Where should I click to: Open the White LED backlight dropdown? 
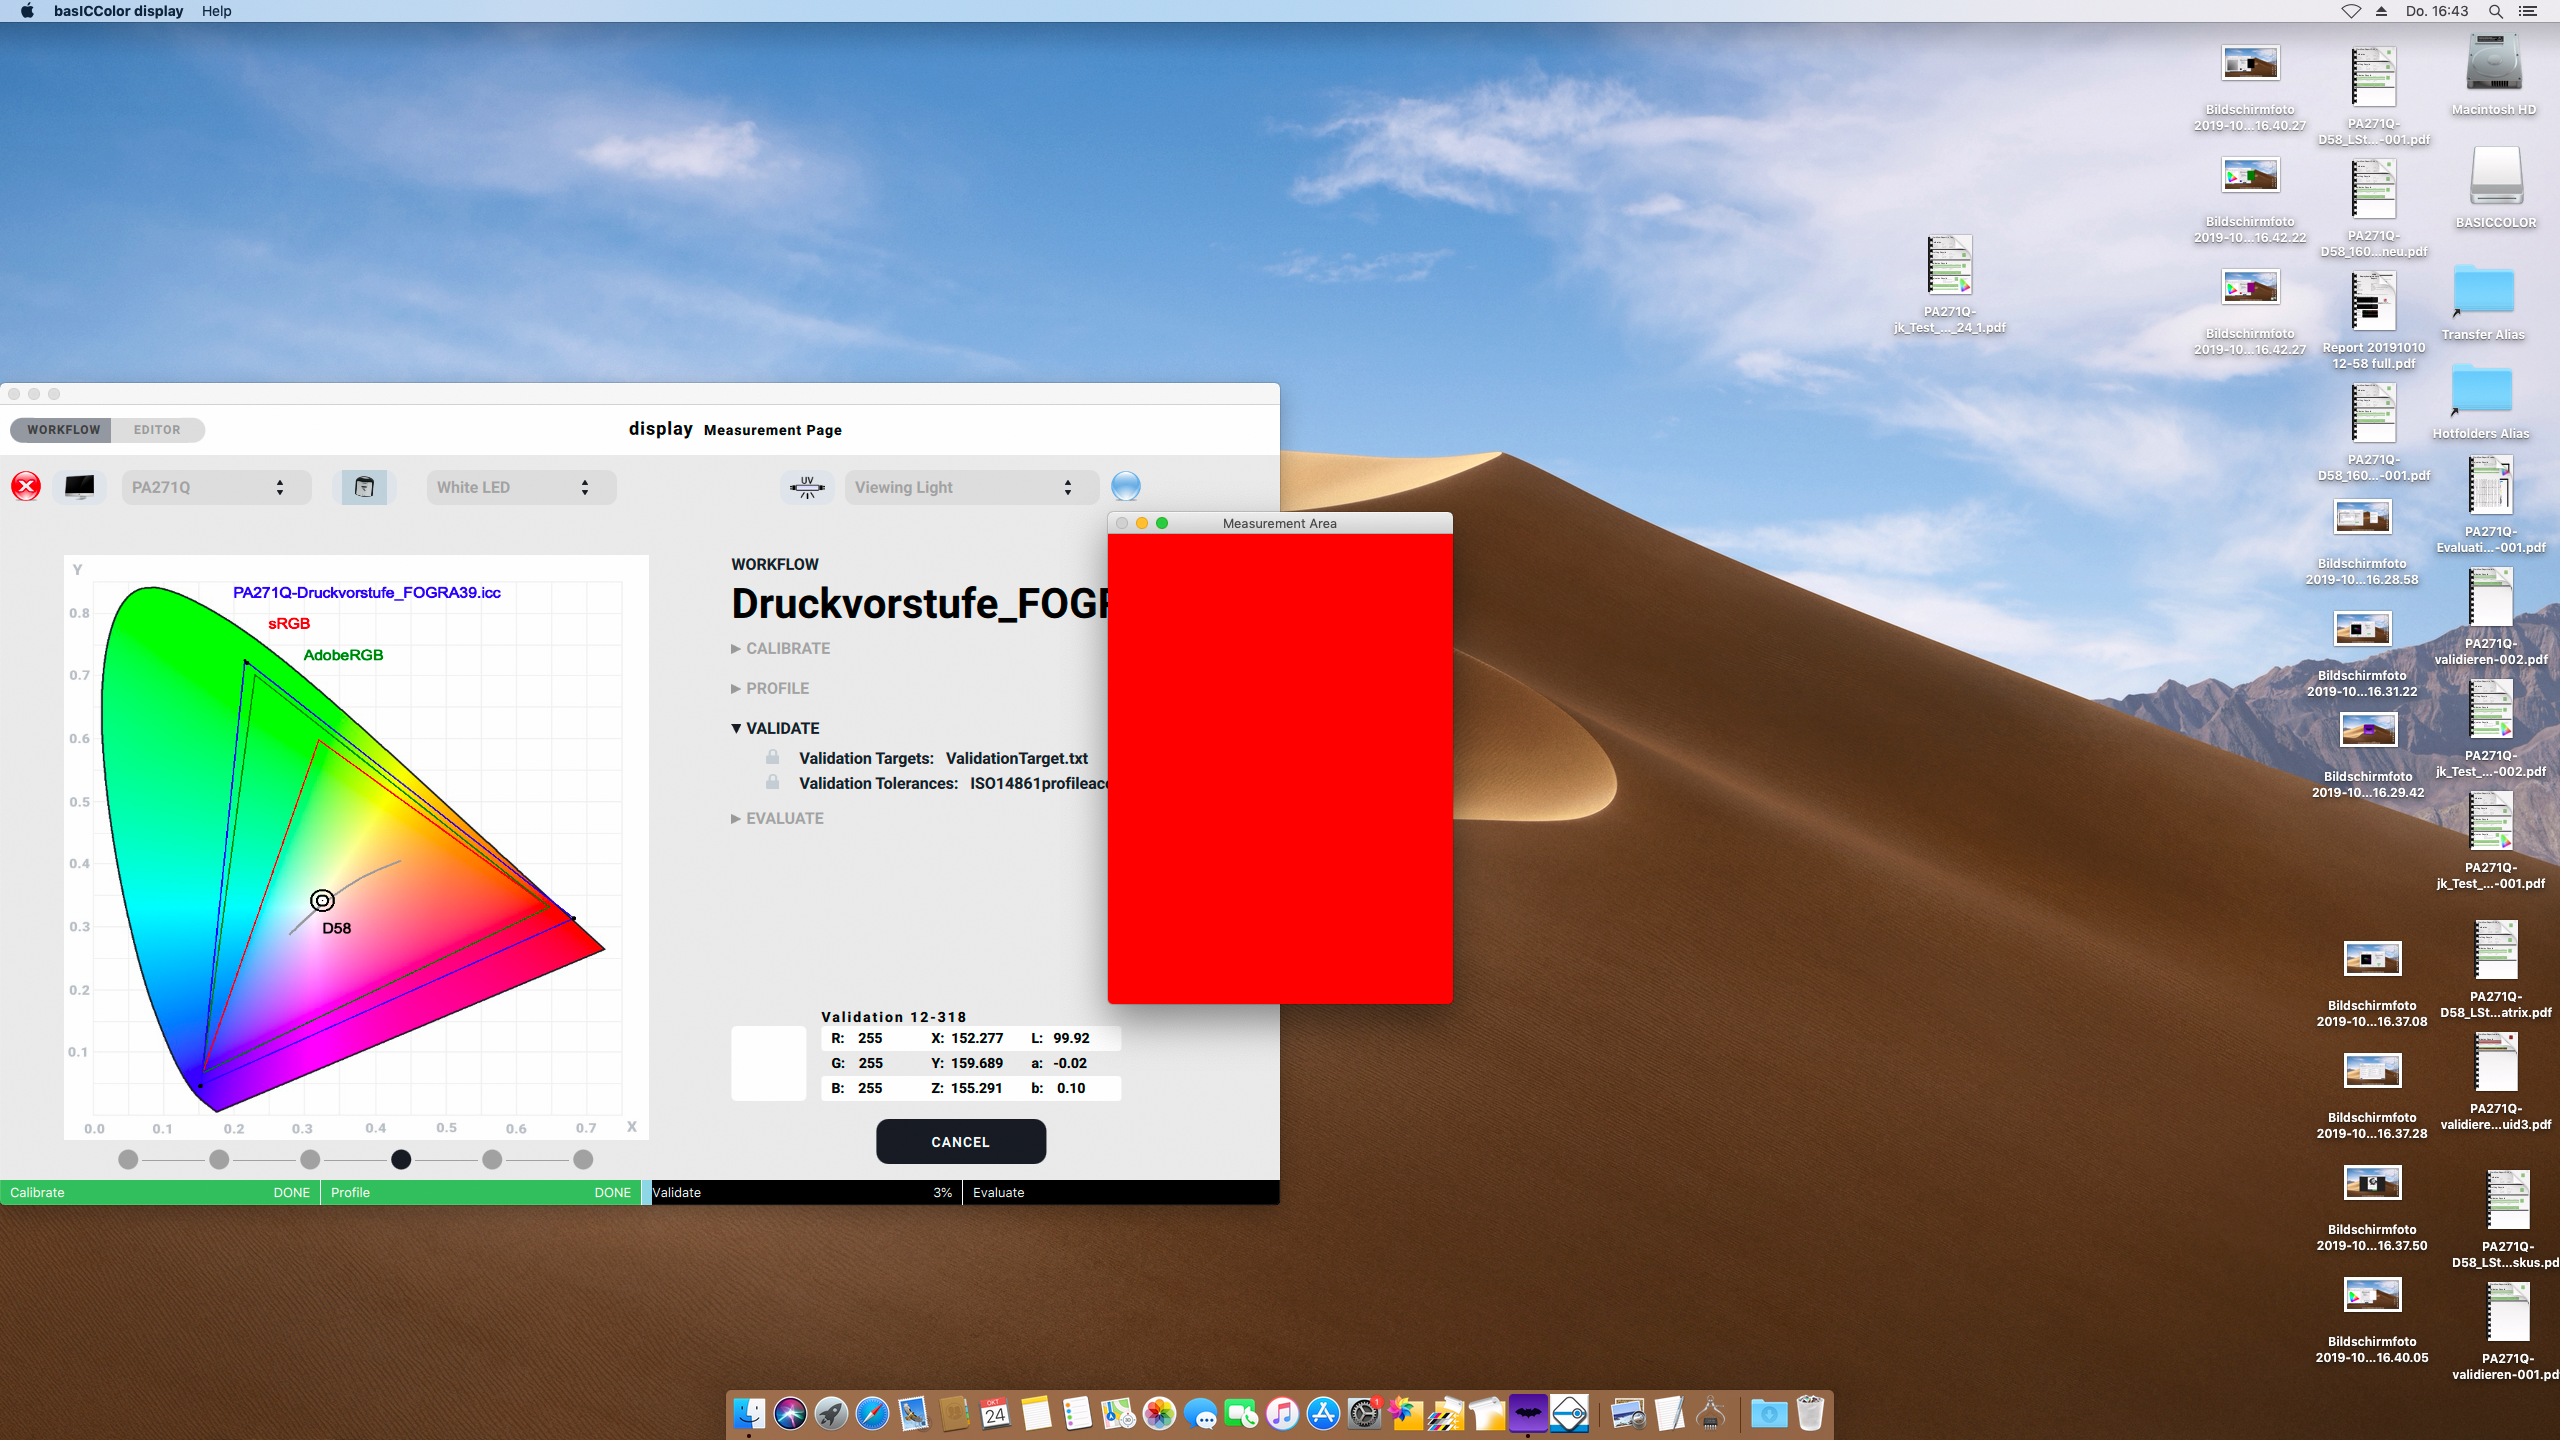pos(520,487)
